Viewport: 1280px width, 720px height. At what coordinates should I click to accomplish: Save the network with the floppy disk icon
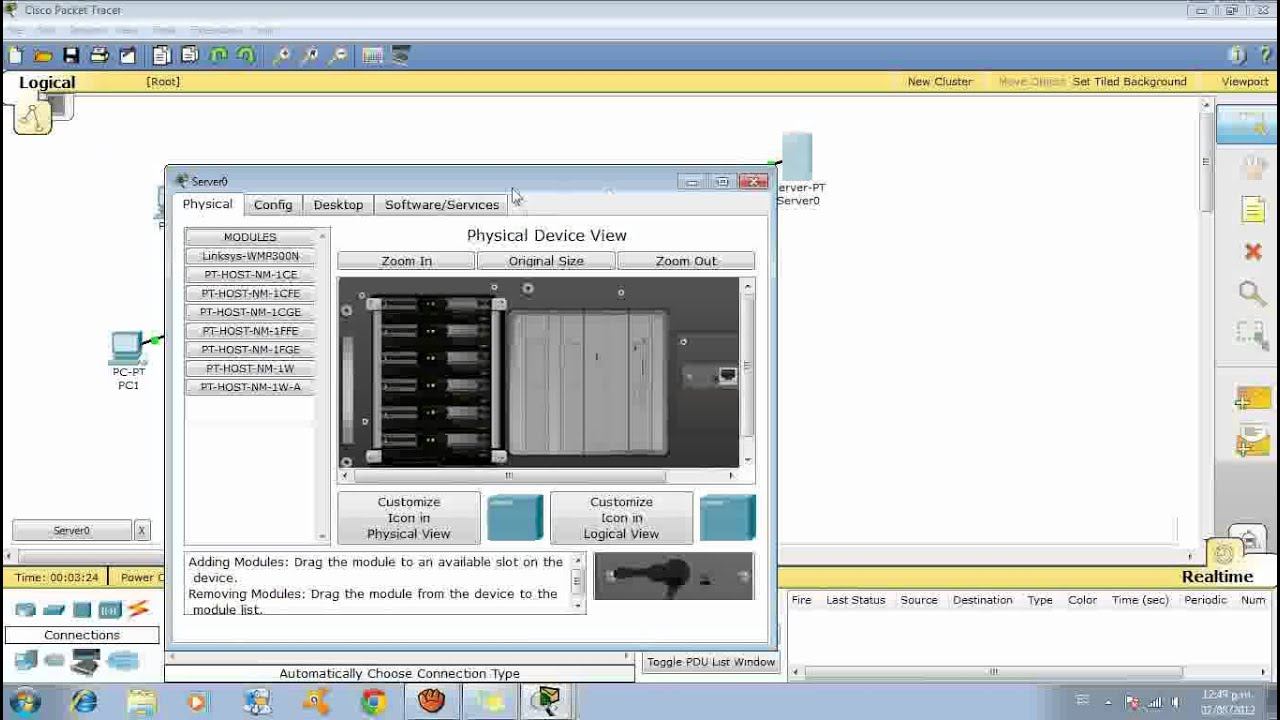coord(71,56)
